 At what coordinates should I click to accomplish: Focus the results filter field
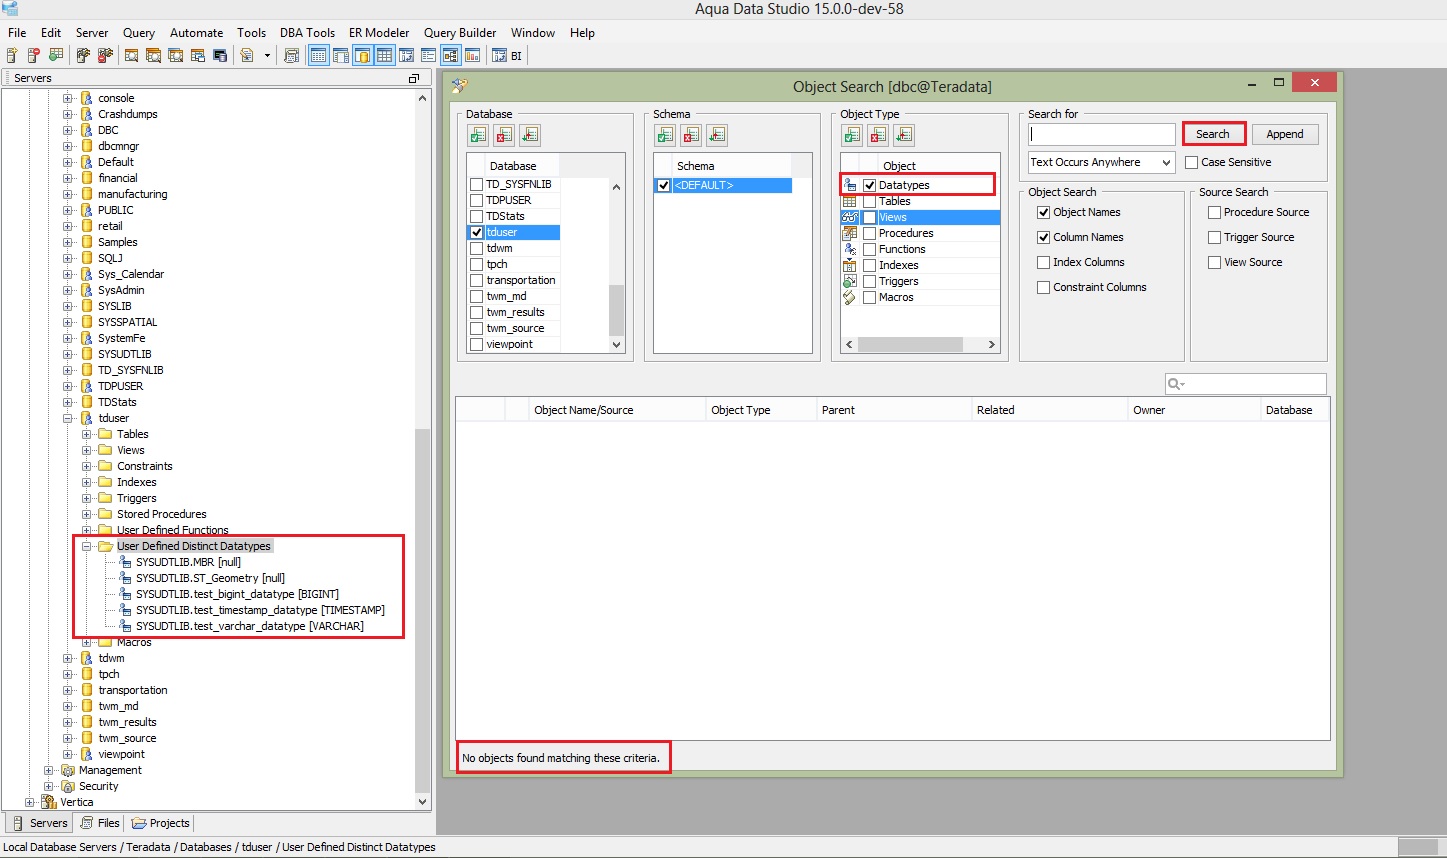tap(1246, 384)
